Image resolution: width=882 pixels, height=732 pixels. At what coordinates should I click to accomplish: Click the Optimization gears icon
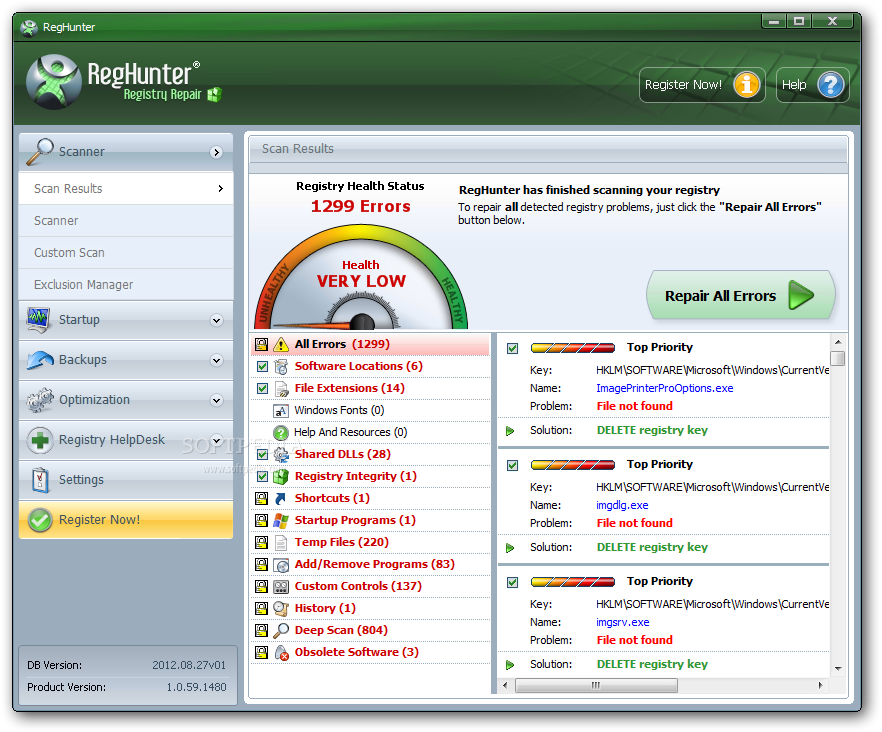click(x=39, y=400)
